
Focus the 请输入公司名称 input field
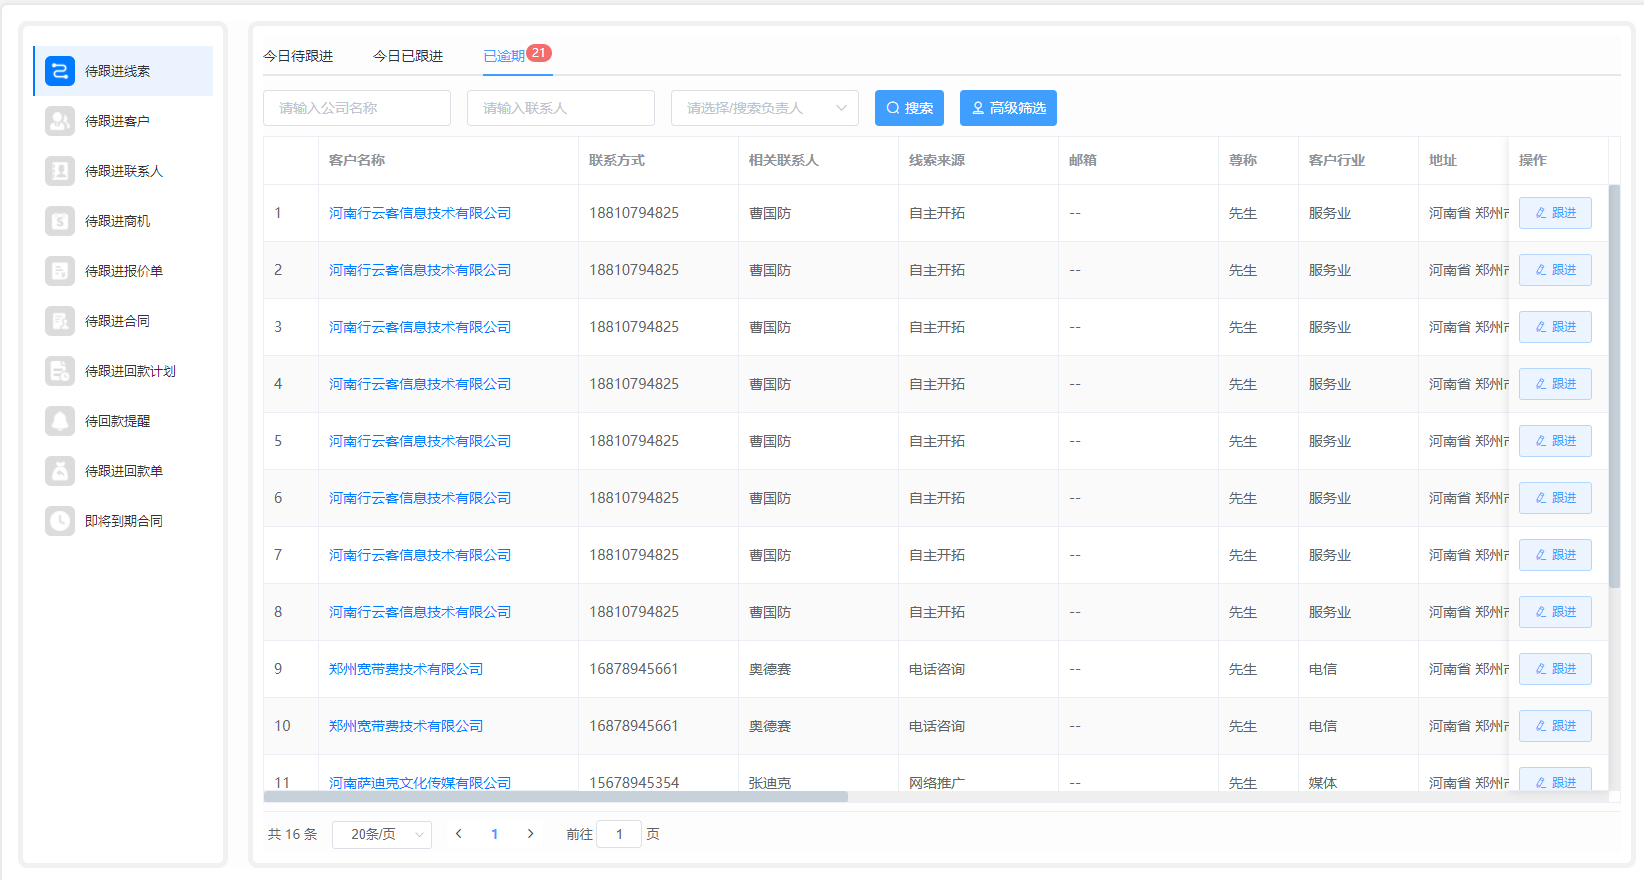(x=357, y=108)
